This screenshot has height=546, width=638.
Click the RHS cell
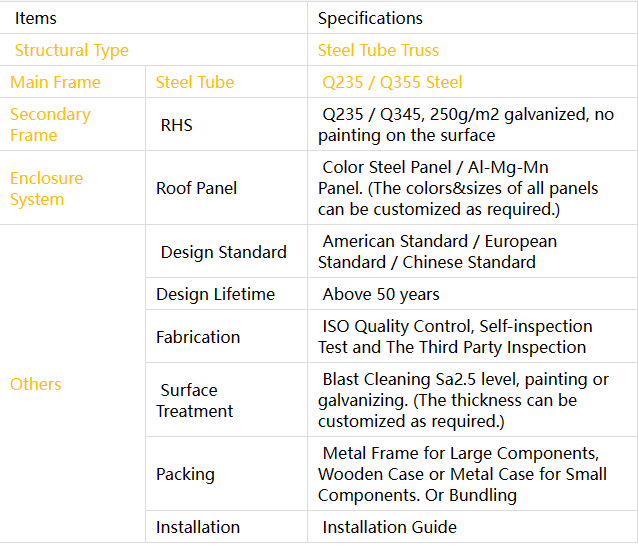(176, 125)
